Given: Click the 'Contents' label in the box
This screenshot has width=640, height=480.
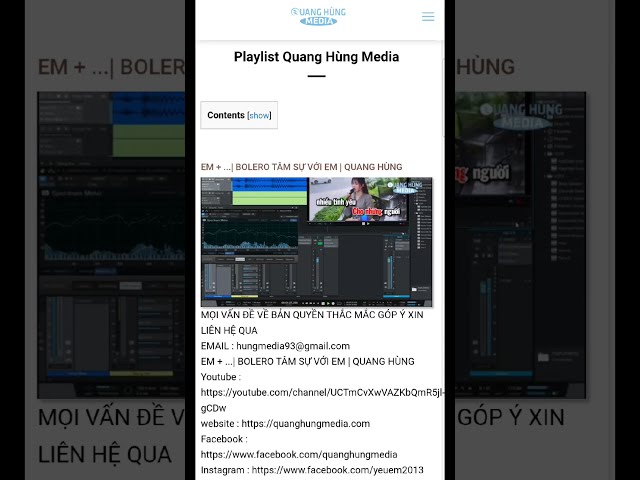Looking at the screenshot, I should coord(226,115).
